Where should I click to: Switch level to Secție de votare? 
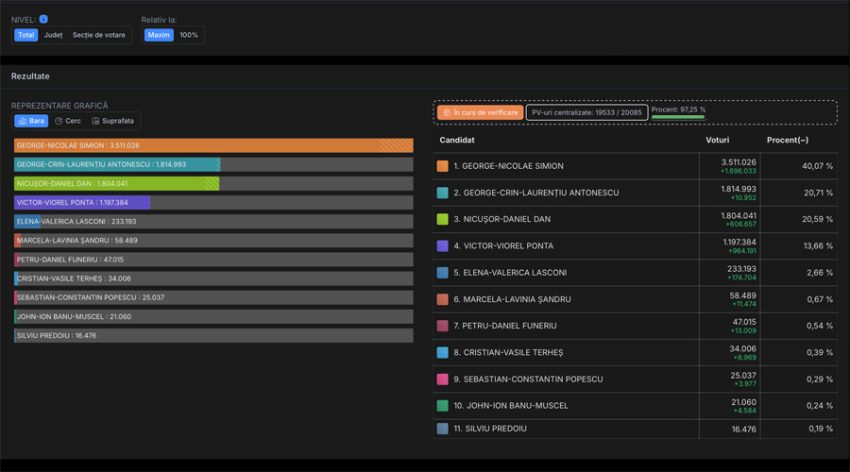point(98,35)
